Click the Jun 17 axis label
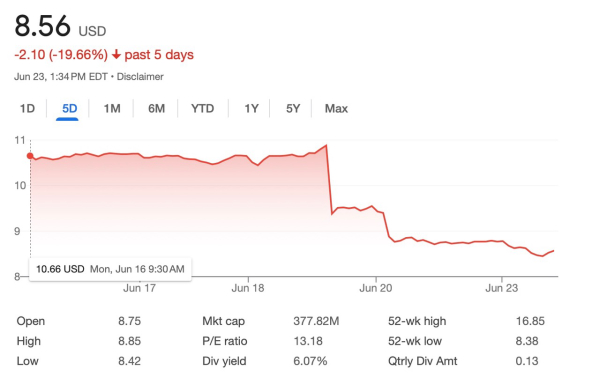This screenshot has height=385, width=600. [139, 288]
